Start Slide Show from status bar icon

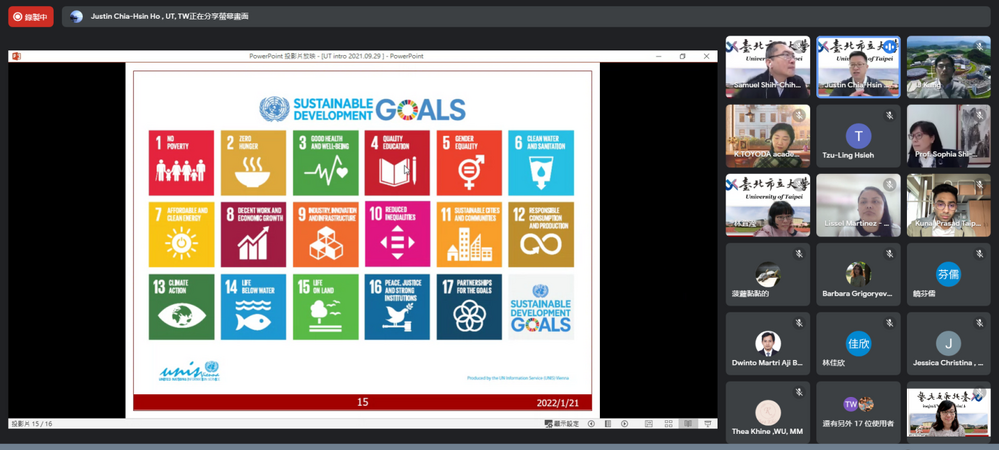click(x=707, y=423)
